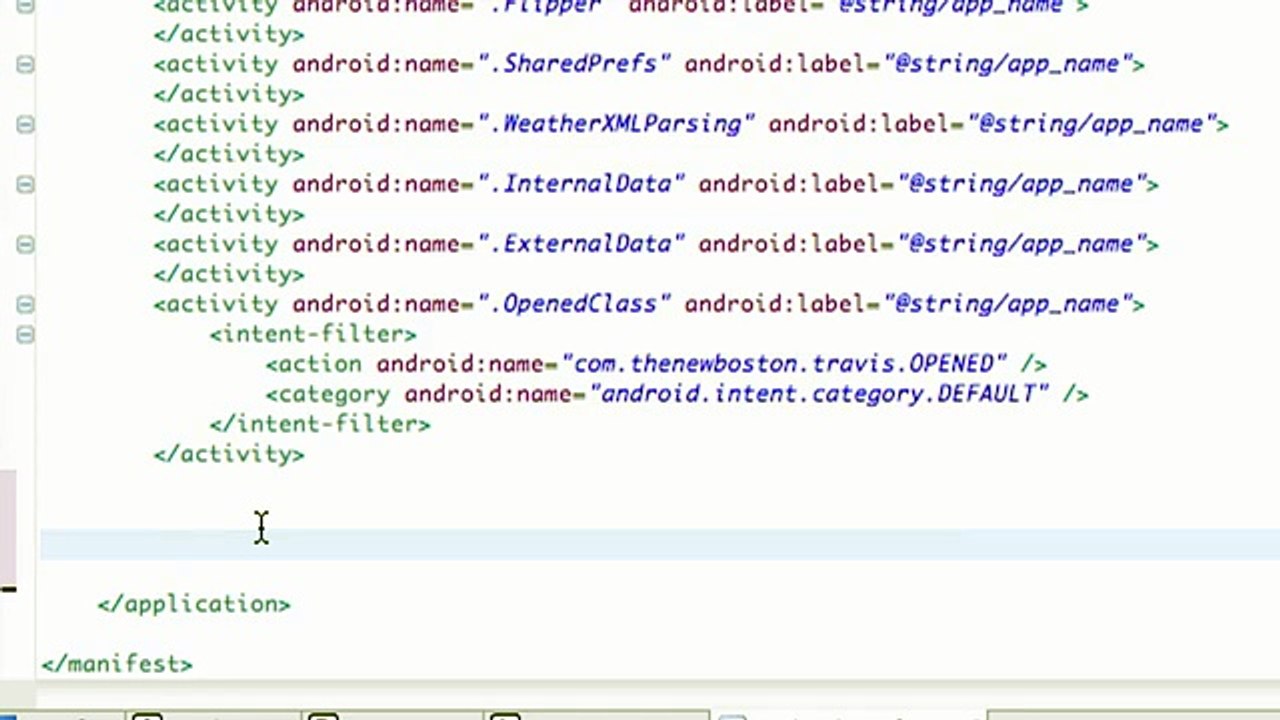This screenshot has width=1280, height=720.
Task: Click "@string/app_name" on the .ExternalData line
Action: coord(1022,244)
